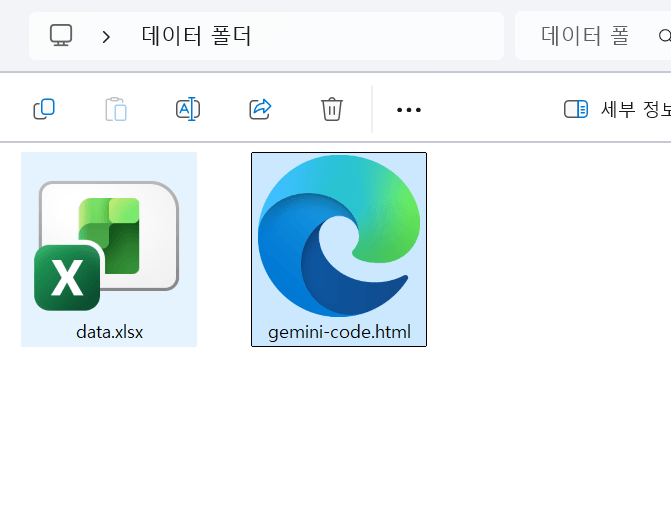
Task: Click the This PC monitor icon
Action: click(61, 36)
